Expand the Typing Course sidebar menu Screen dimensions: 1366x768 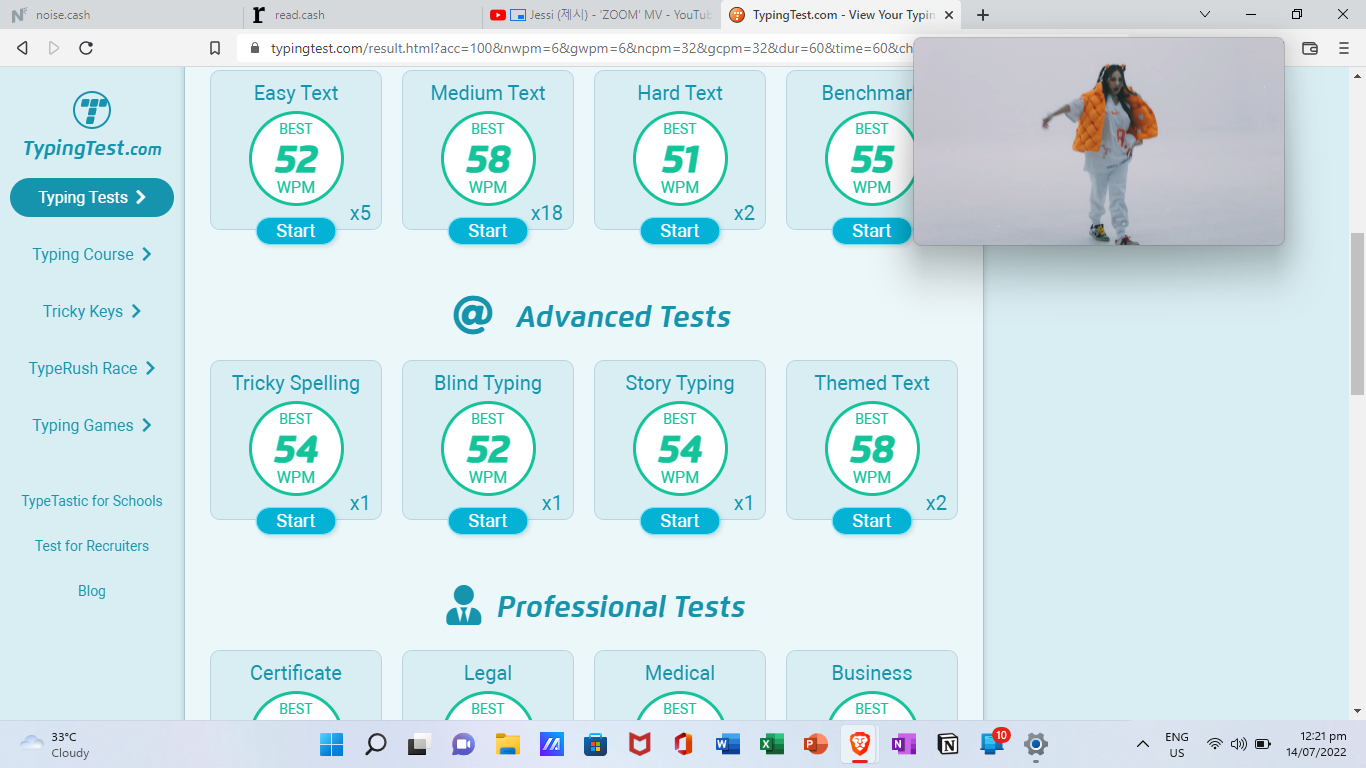(x=92, y=254)
